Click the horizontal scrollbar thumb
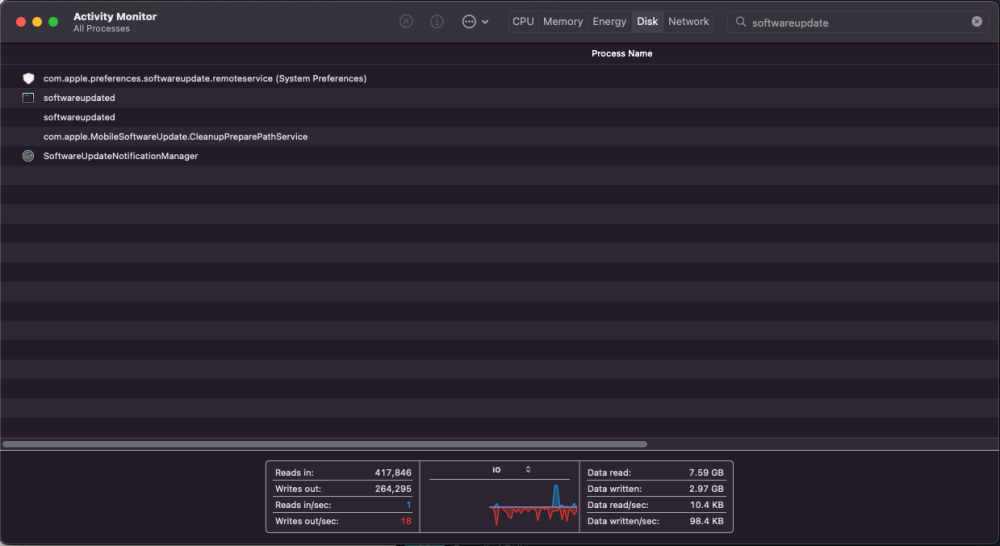This screenshot has width=1000, height=546. [x=325, y=444]
